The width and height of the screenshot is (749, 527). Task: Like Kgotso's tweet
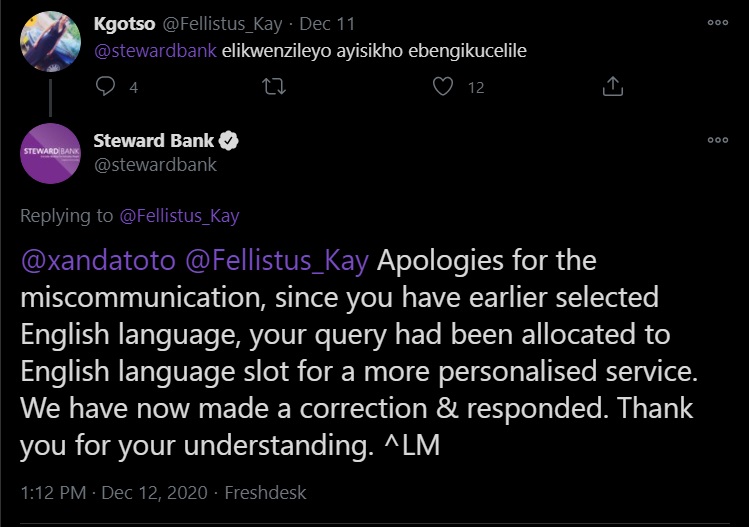coord(444,87)
